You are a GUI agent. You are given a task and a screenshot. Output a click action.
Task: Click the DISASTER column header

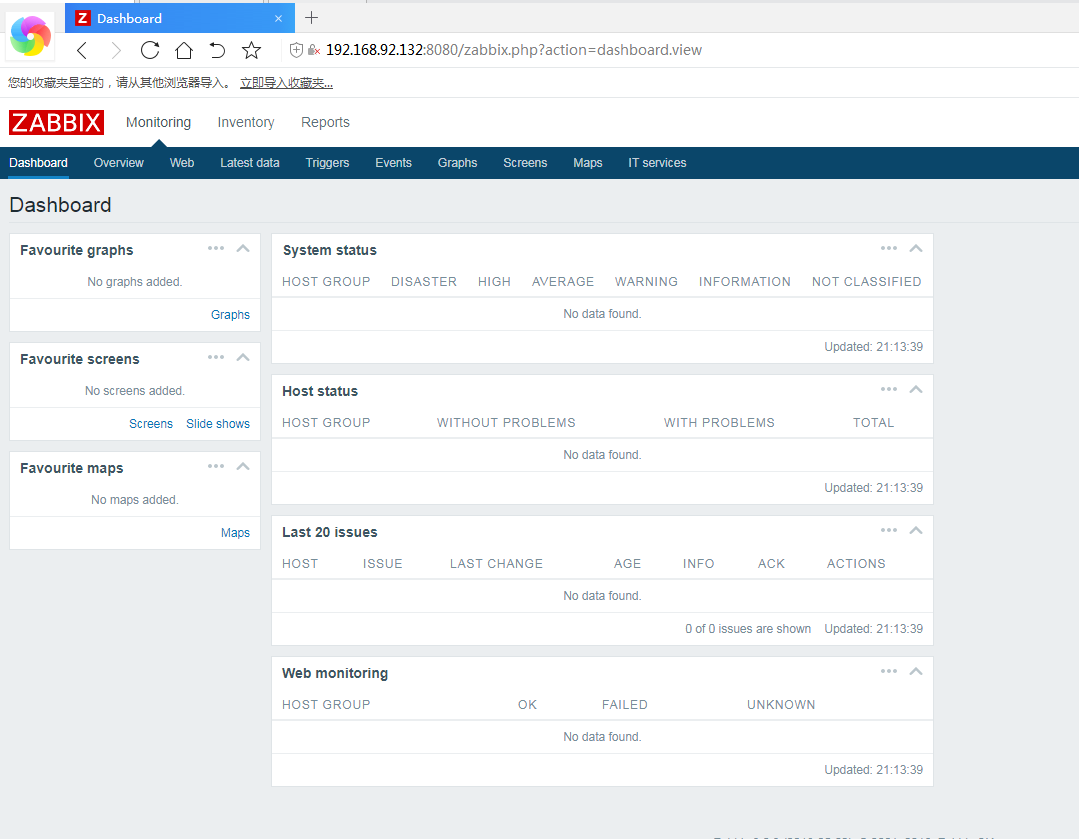click(424, 282)
